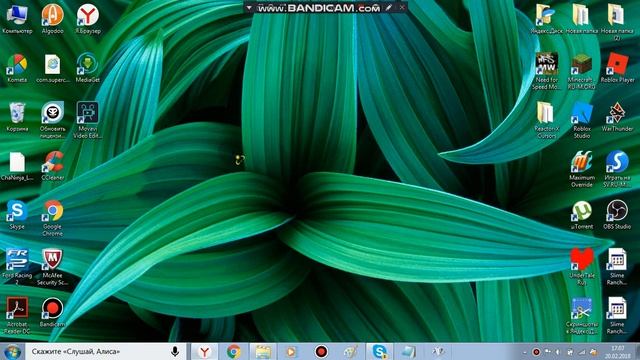Image resolution: width=640 pixels, height=360 pixels.
Task: Open the media player taskbar button
Action: 292,351
